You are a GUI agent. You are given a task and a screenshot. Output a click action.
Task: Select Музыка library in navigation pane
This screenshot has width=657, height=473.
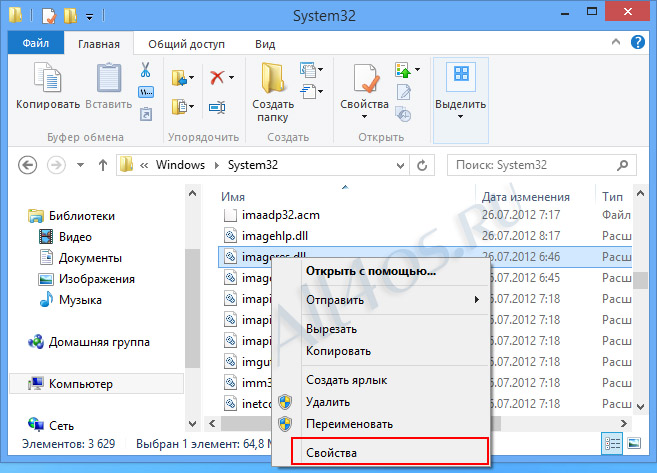point(70,300)
